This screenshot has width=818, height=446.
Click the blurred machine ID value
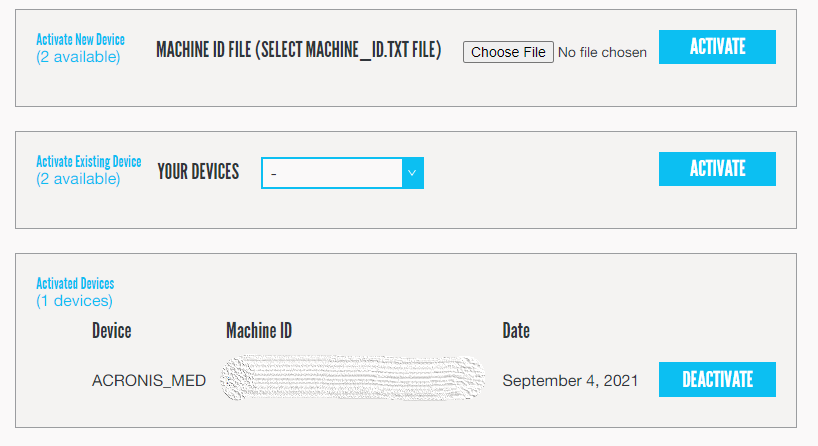tap(352, 380)
